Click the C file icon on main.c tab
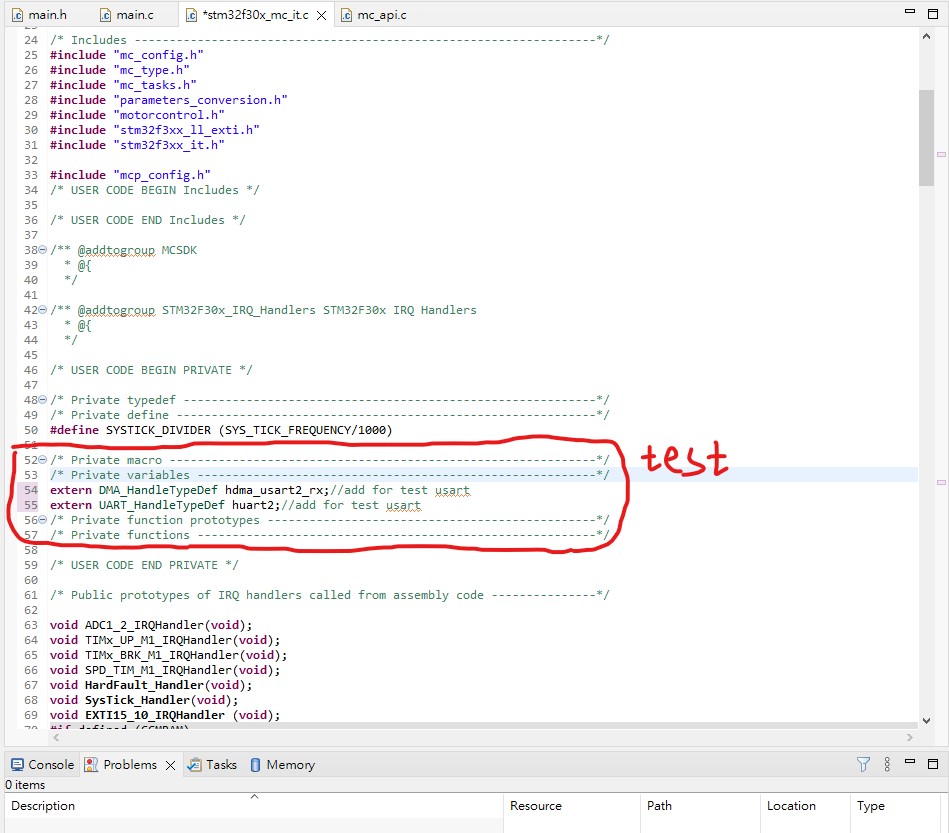The image size is (949, 833). [105, 14]
